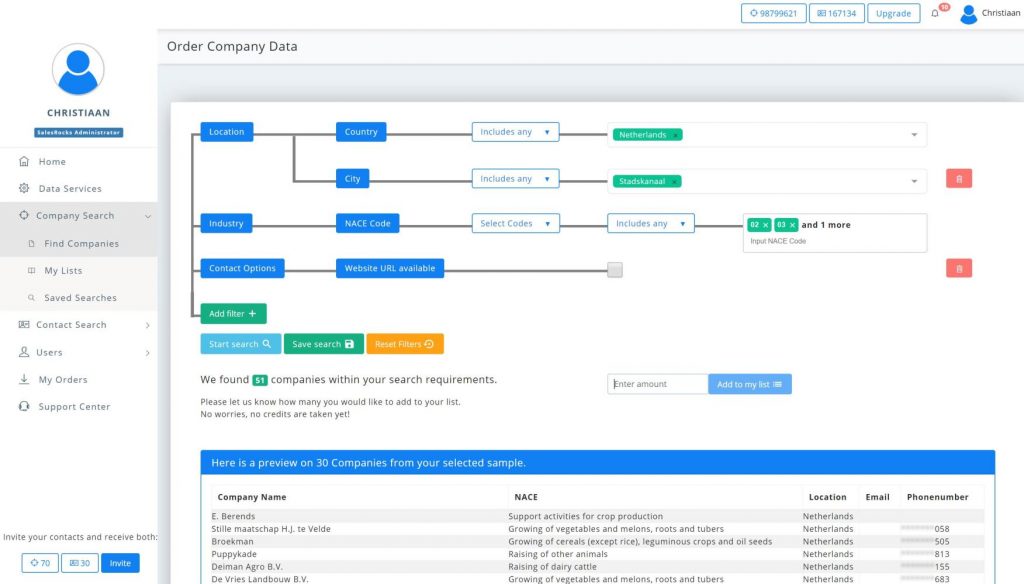This screenshot has width=1024, height=584.
Task: Click the Start search button
Action: (240, 344)
